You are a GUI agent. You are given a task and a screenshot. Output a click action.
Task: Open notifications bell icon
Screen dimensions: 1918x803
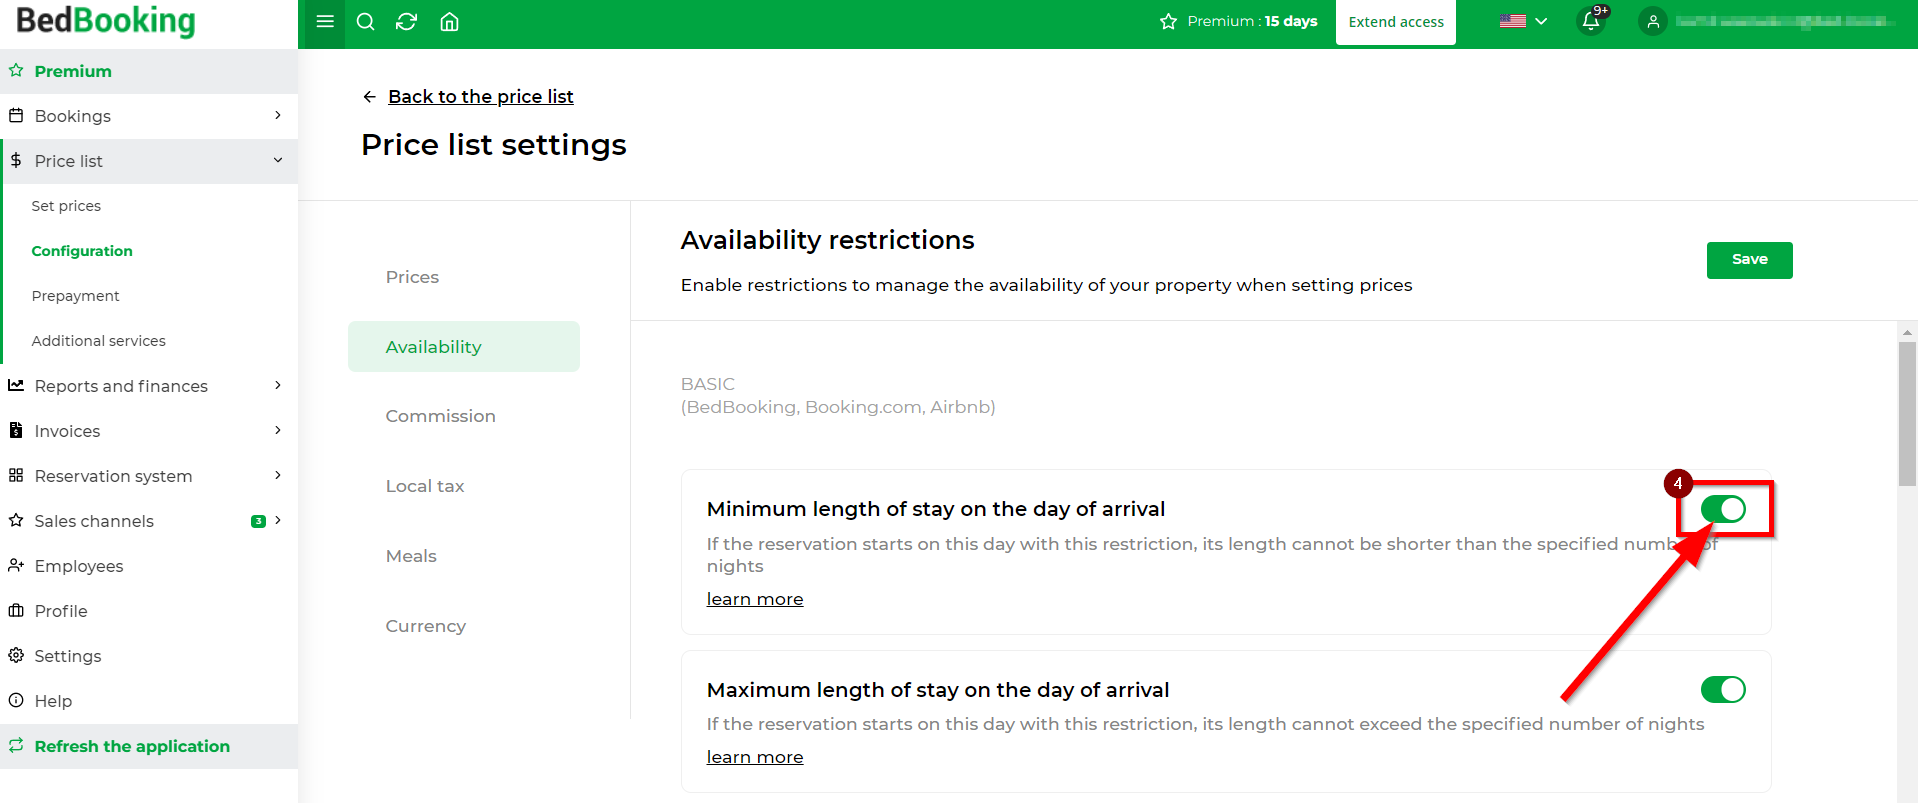(x=1591, y=21)
